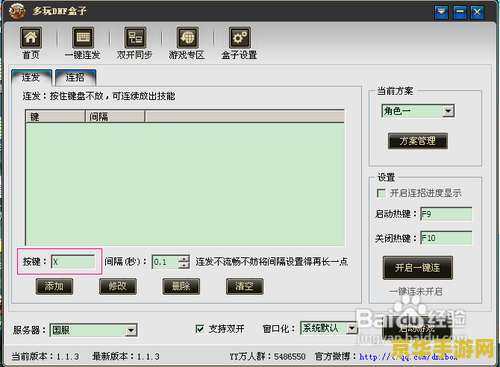Toggle the 支持双开 checkbox
This screenshot has height=367, width=500.
click(x=200, y=329)
